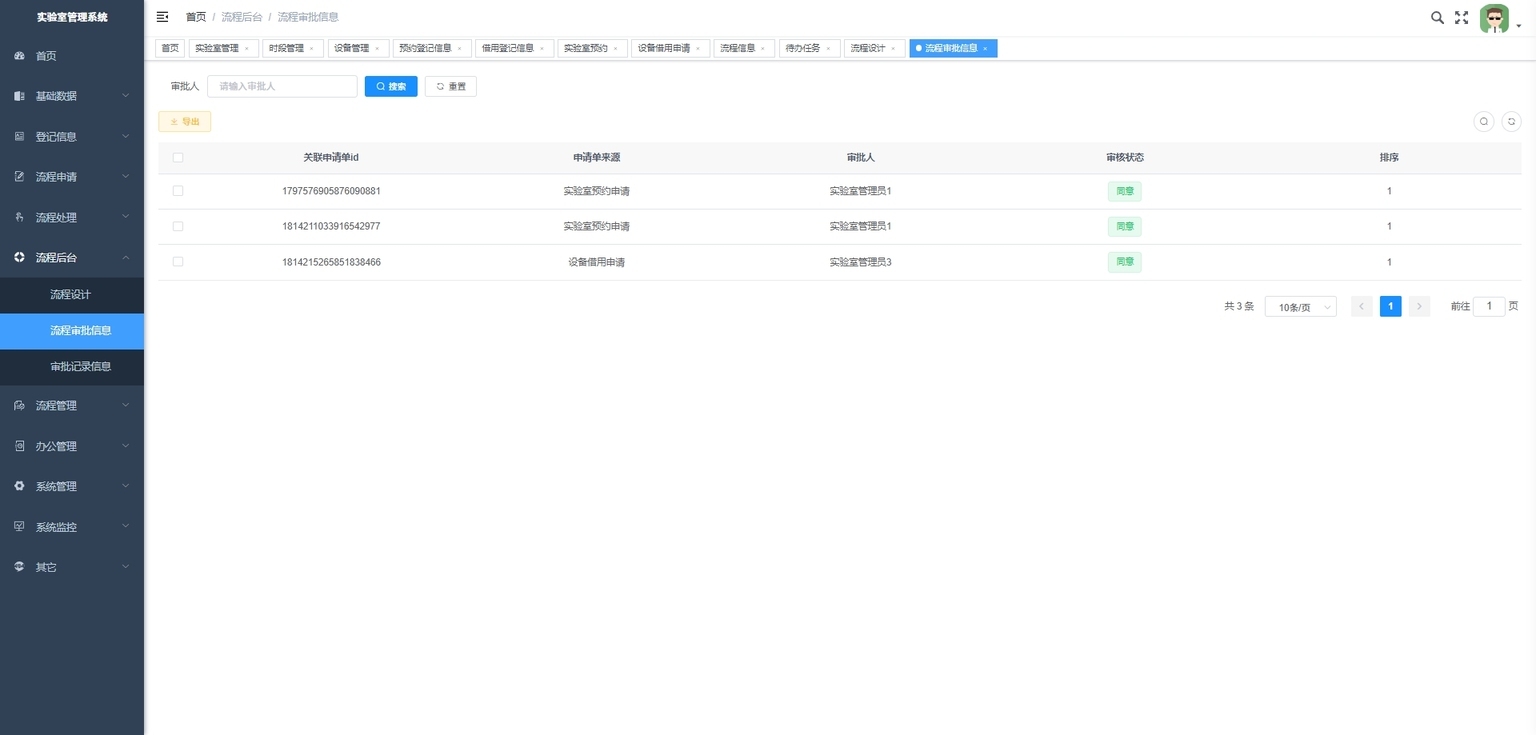
Task: Click 首页 in the breadcrumb
Action: click(x=196, y=17)
